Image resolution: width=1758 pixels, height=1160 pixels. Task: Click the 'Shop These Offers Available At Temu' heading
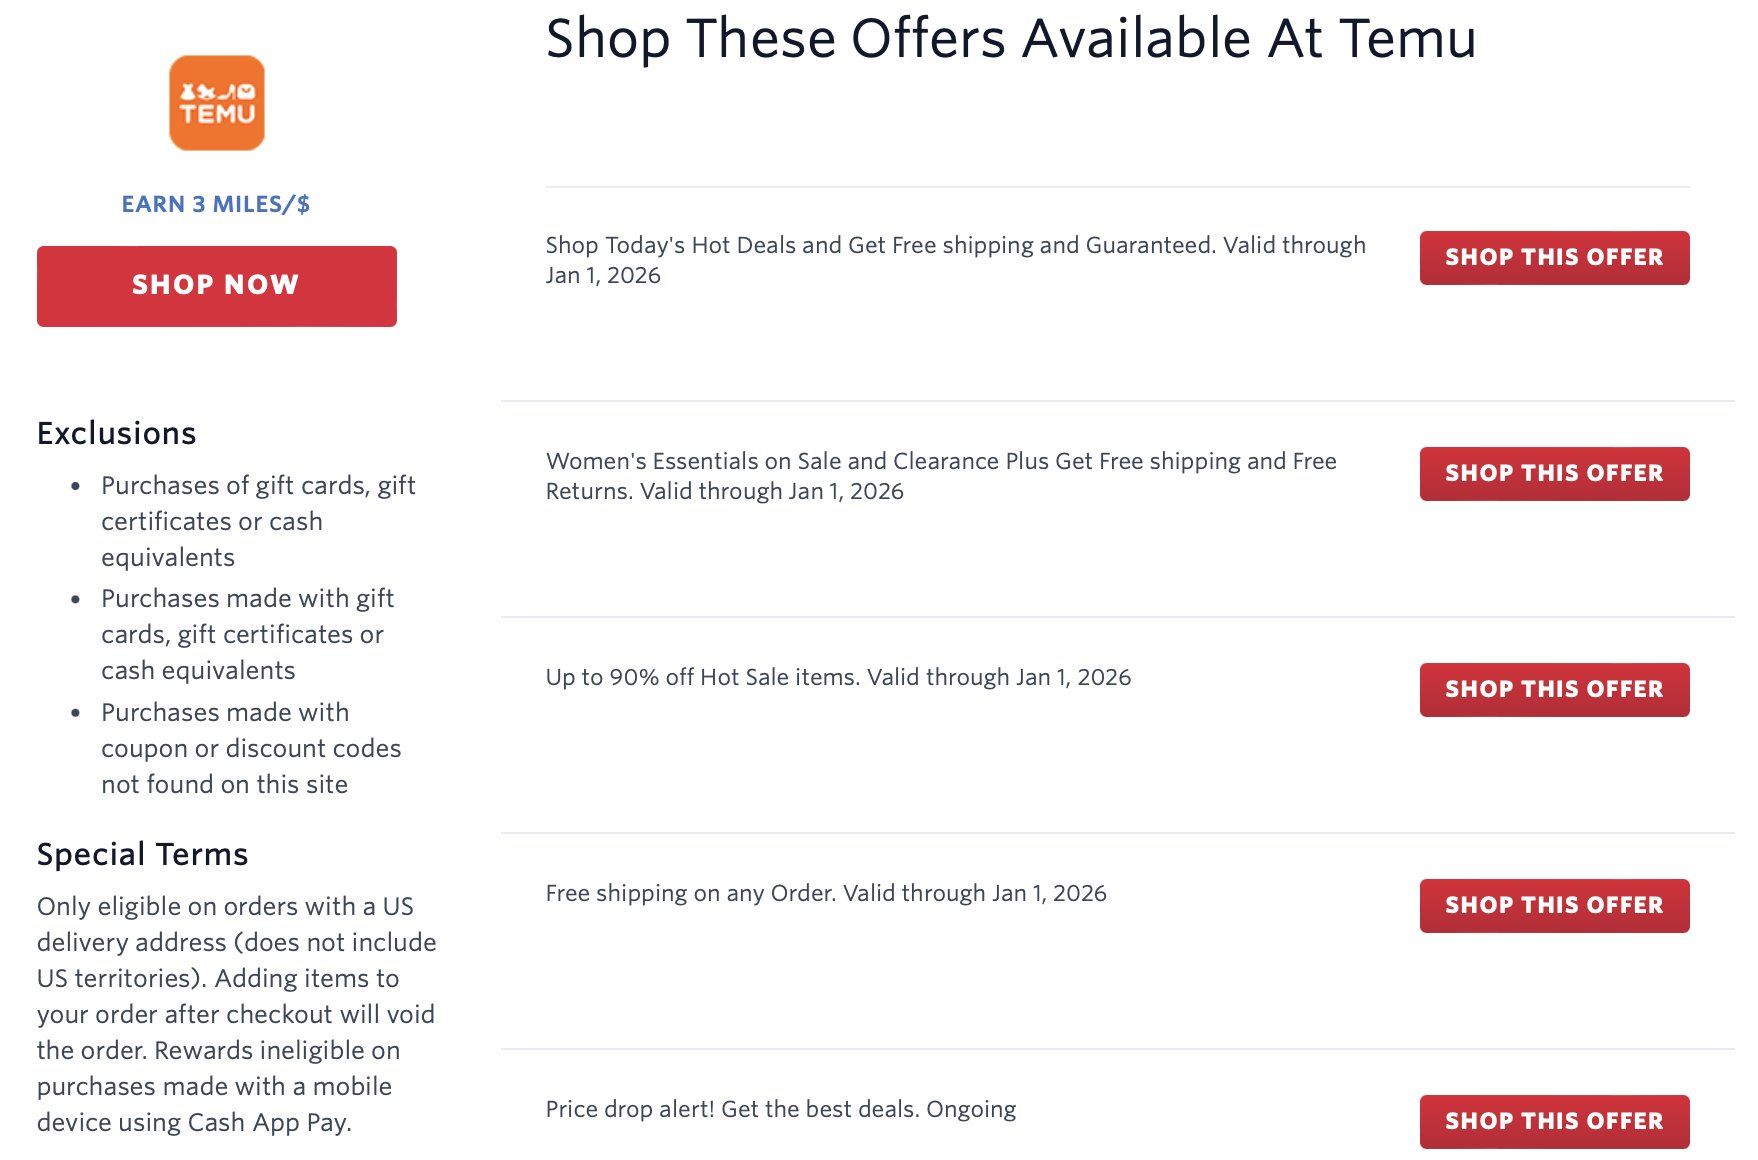(1010, 40)
